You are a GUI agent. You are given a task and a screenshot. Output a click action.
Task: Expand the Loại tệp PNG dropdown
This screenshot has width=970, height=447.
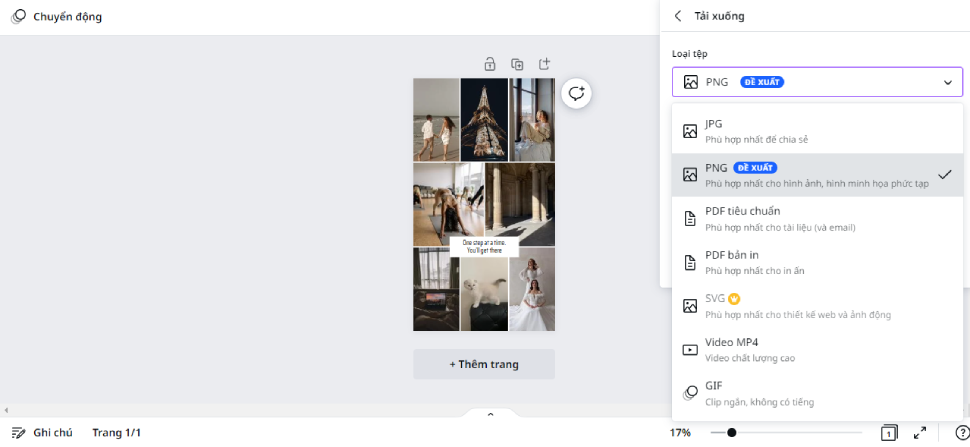point(817,82)
